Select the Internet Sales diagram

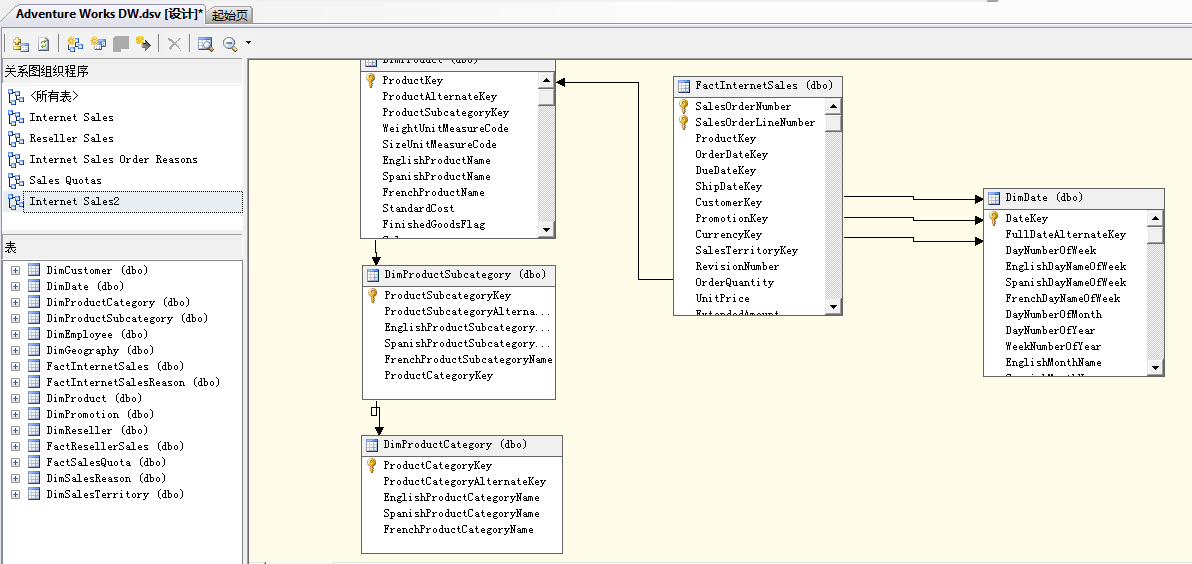tap(71, 117)
